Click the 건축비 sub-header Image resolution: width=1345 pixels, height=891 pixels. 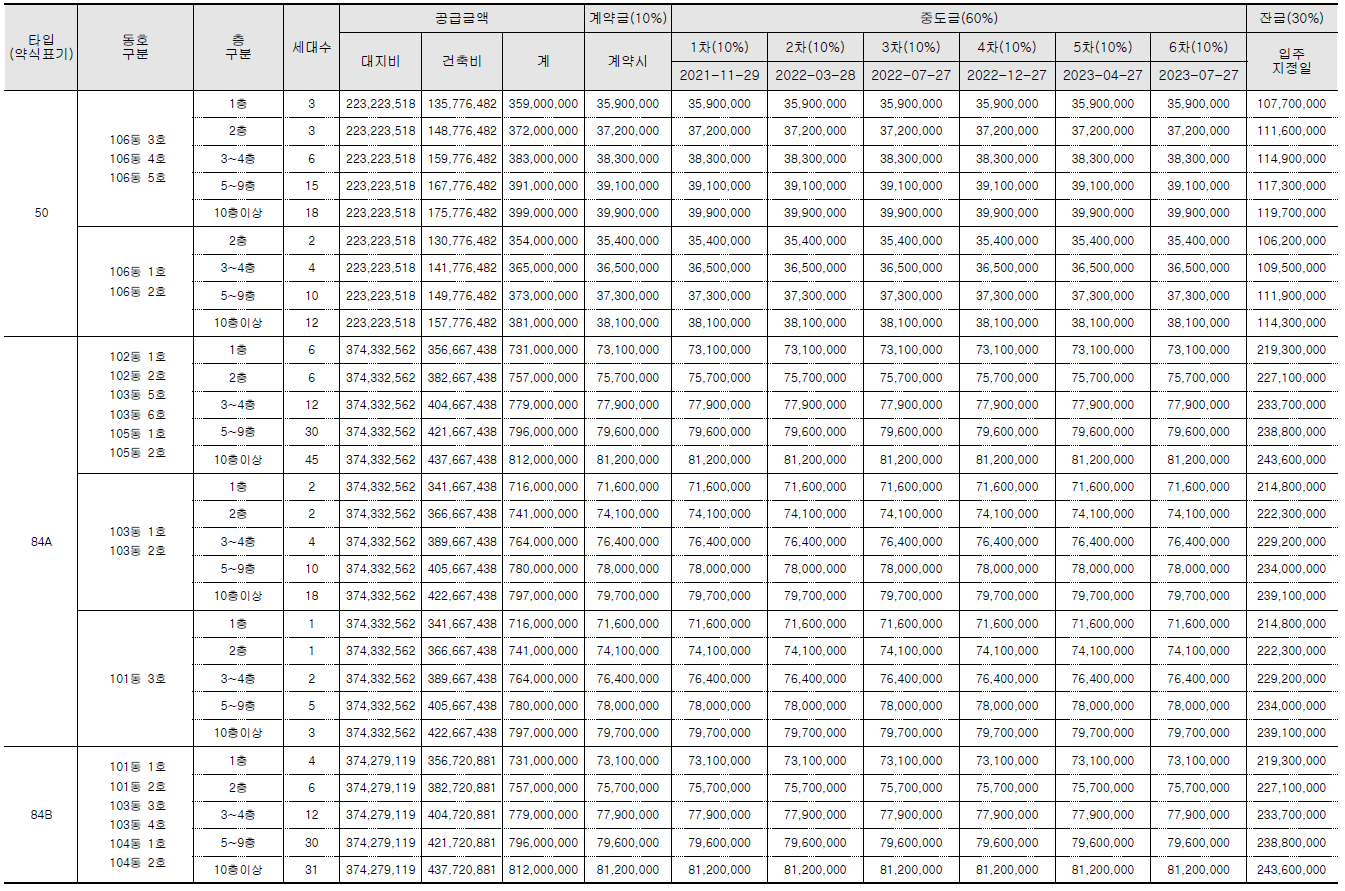click(462, 61)
